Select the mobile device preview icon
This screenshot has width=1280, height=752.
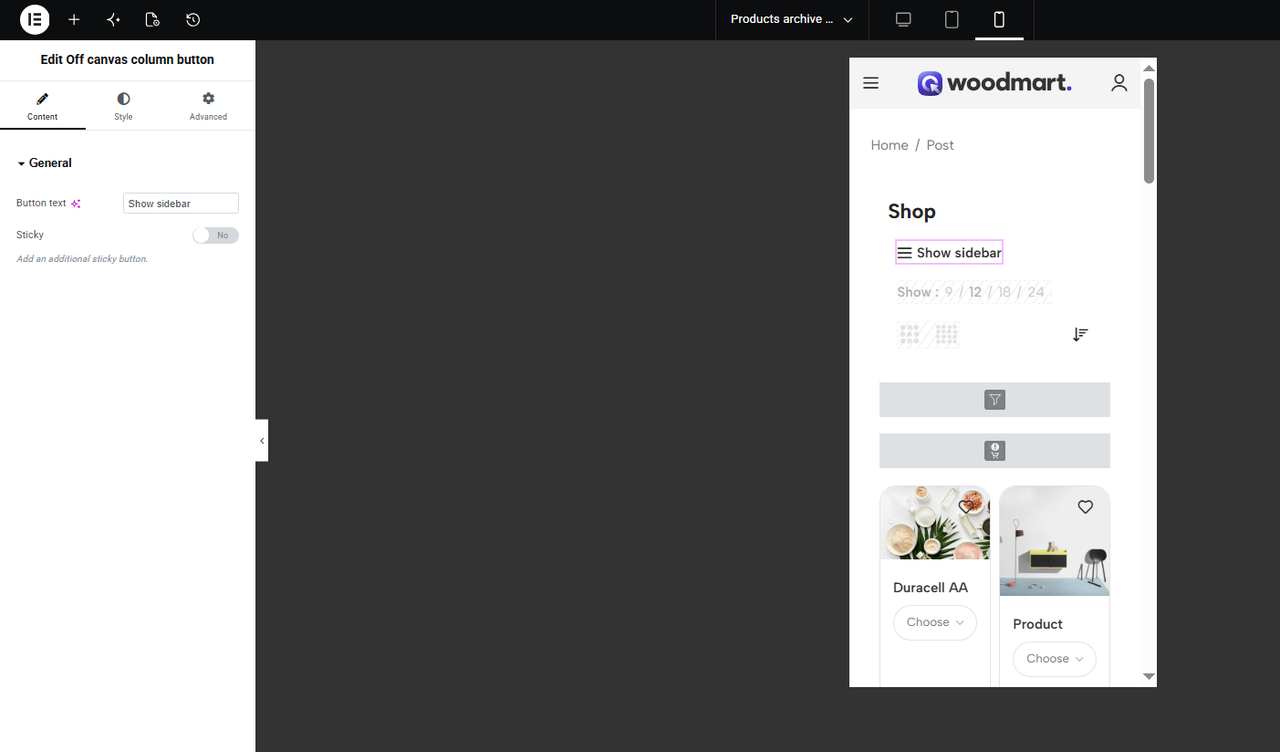(999, 19)
